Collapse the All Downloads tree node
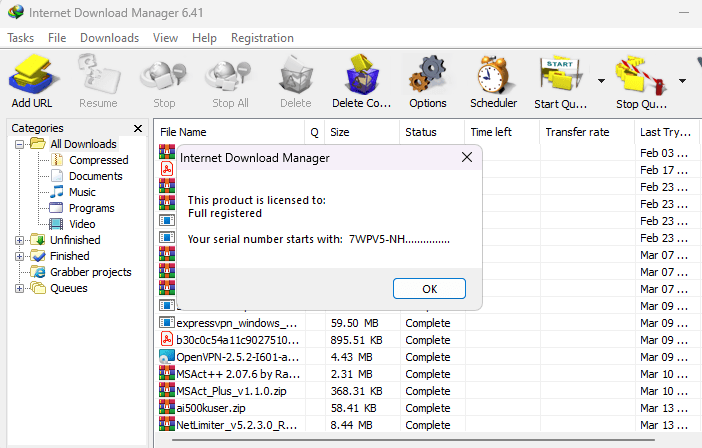Viewport: 702px width, 448px height. tap(20, 144)
